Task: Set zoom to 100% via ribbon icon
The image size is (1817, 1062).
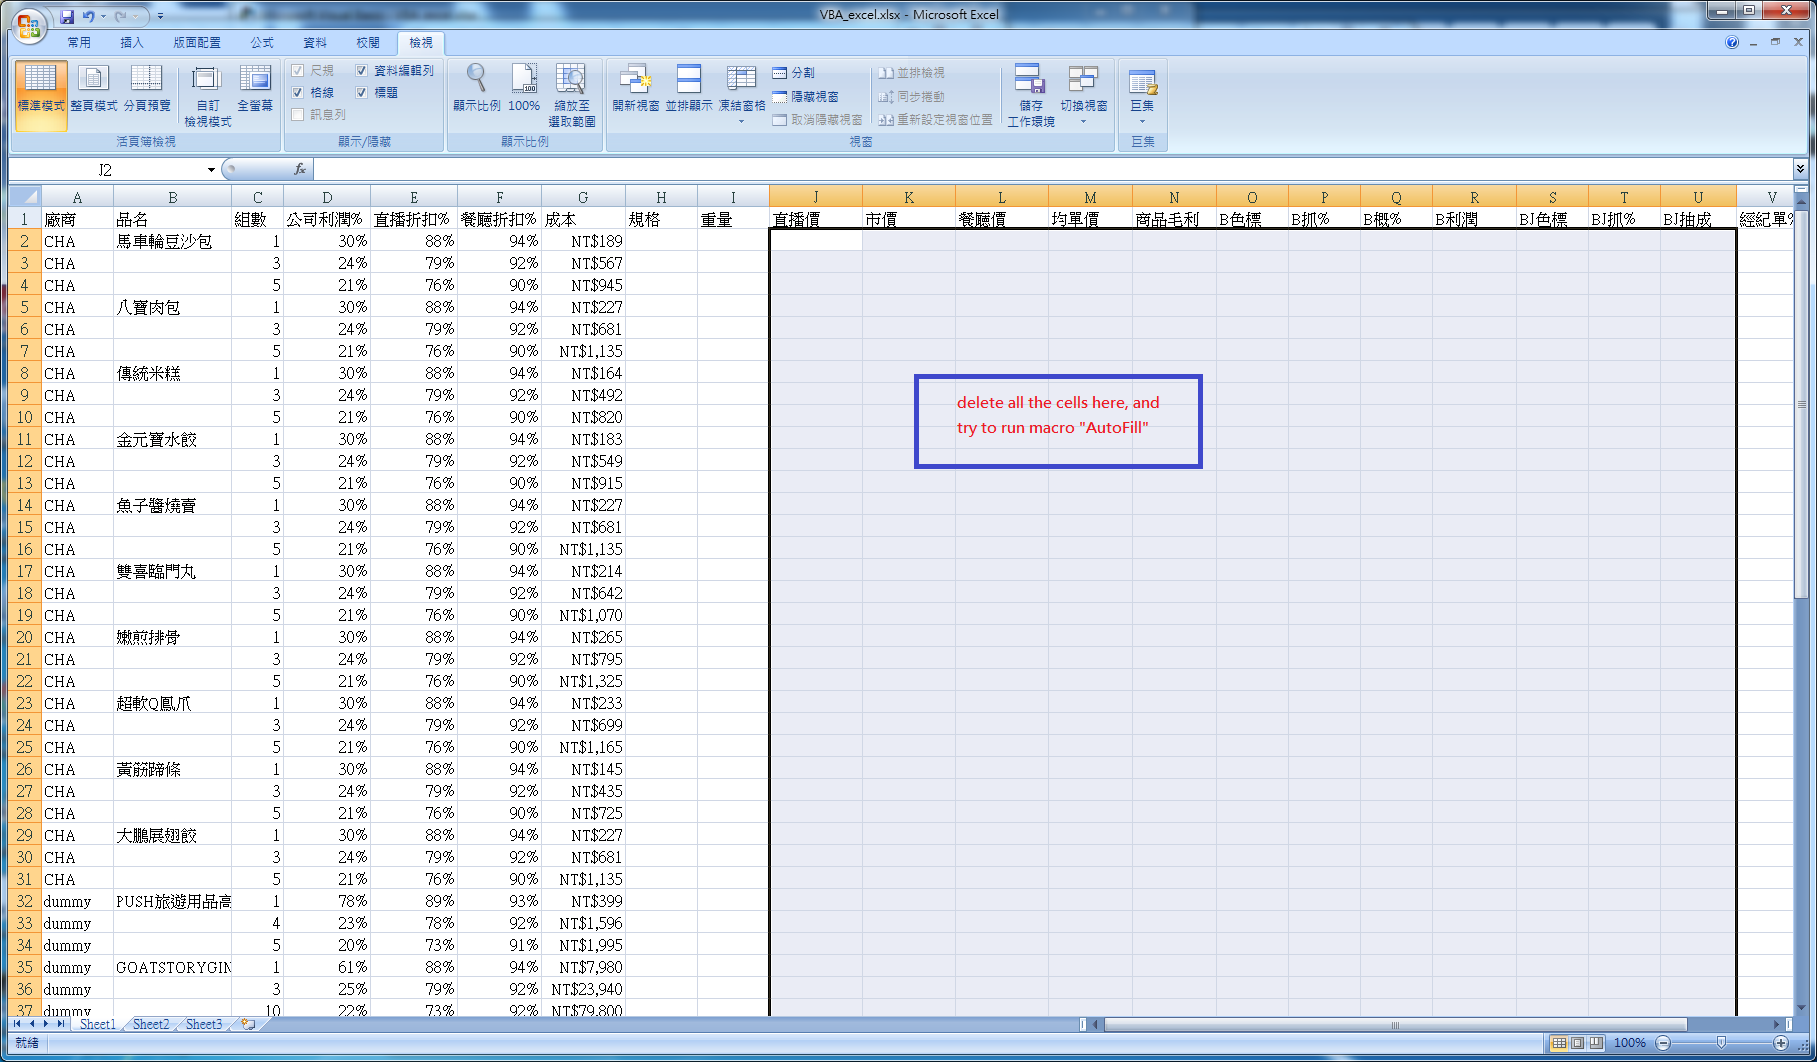Action: (x=524, y=88)
